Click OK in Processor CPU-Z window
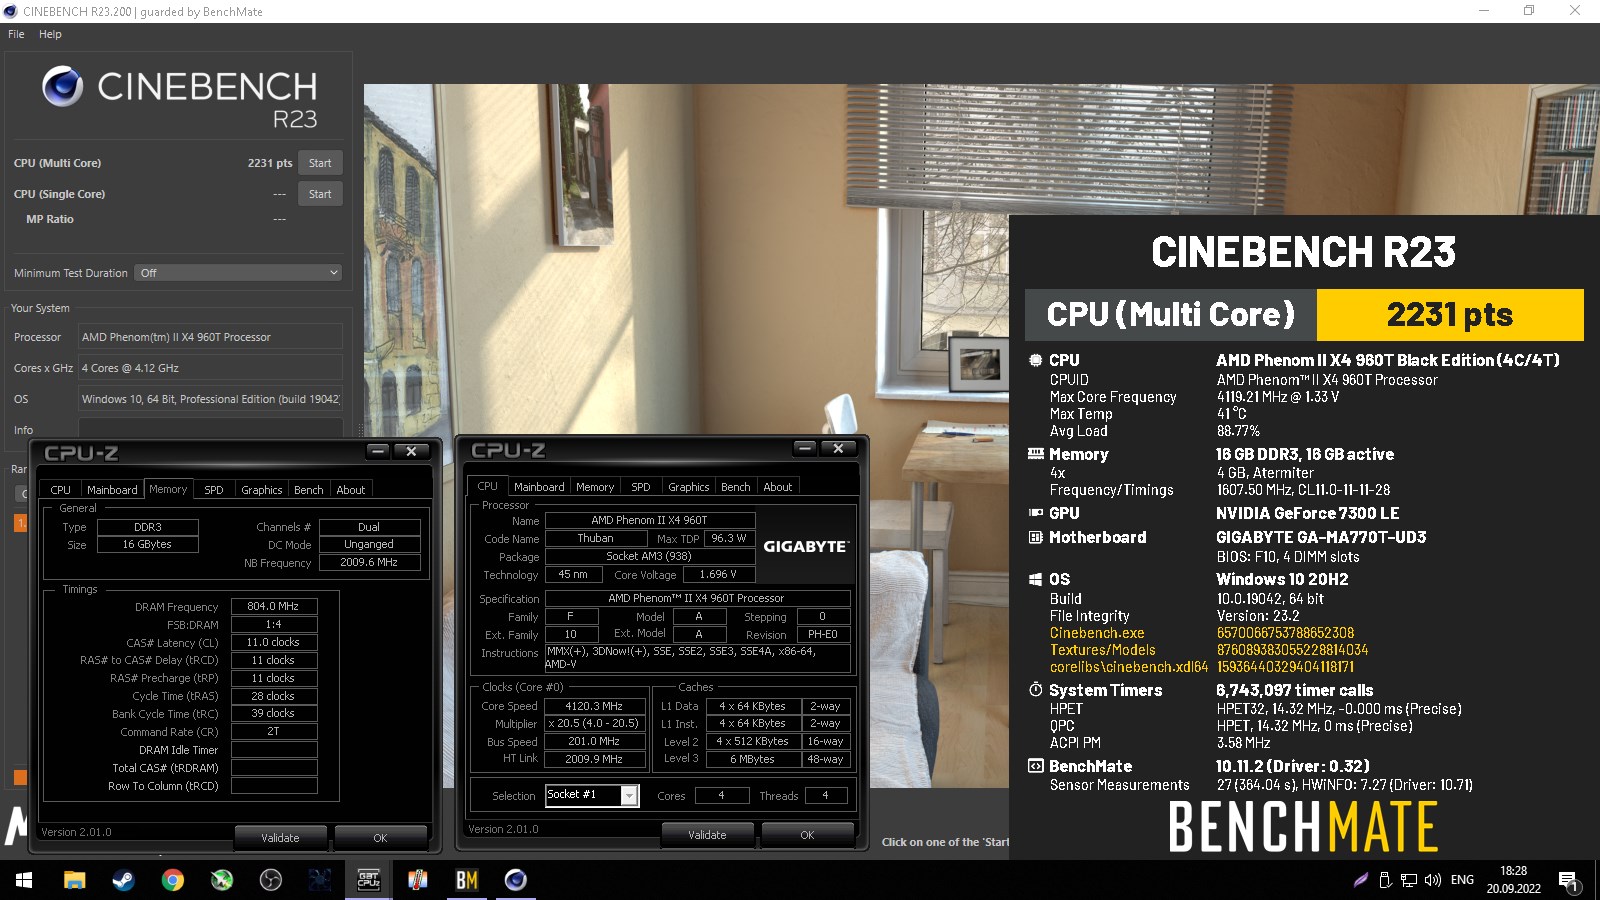The image size is (1600, 900). [x=807, y=835]
